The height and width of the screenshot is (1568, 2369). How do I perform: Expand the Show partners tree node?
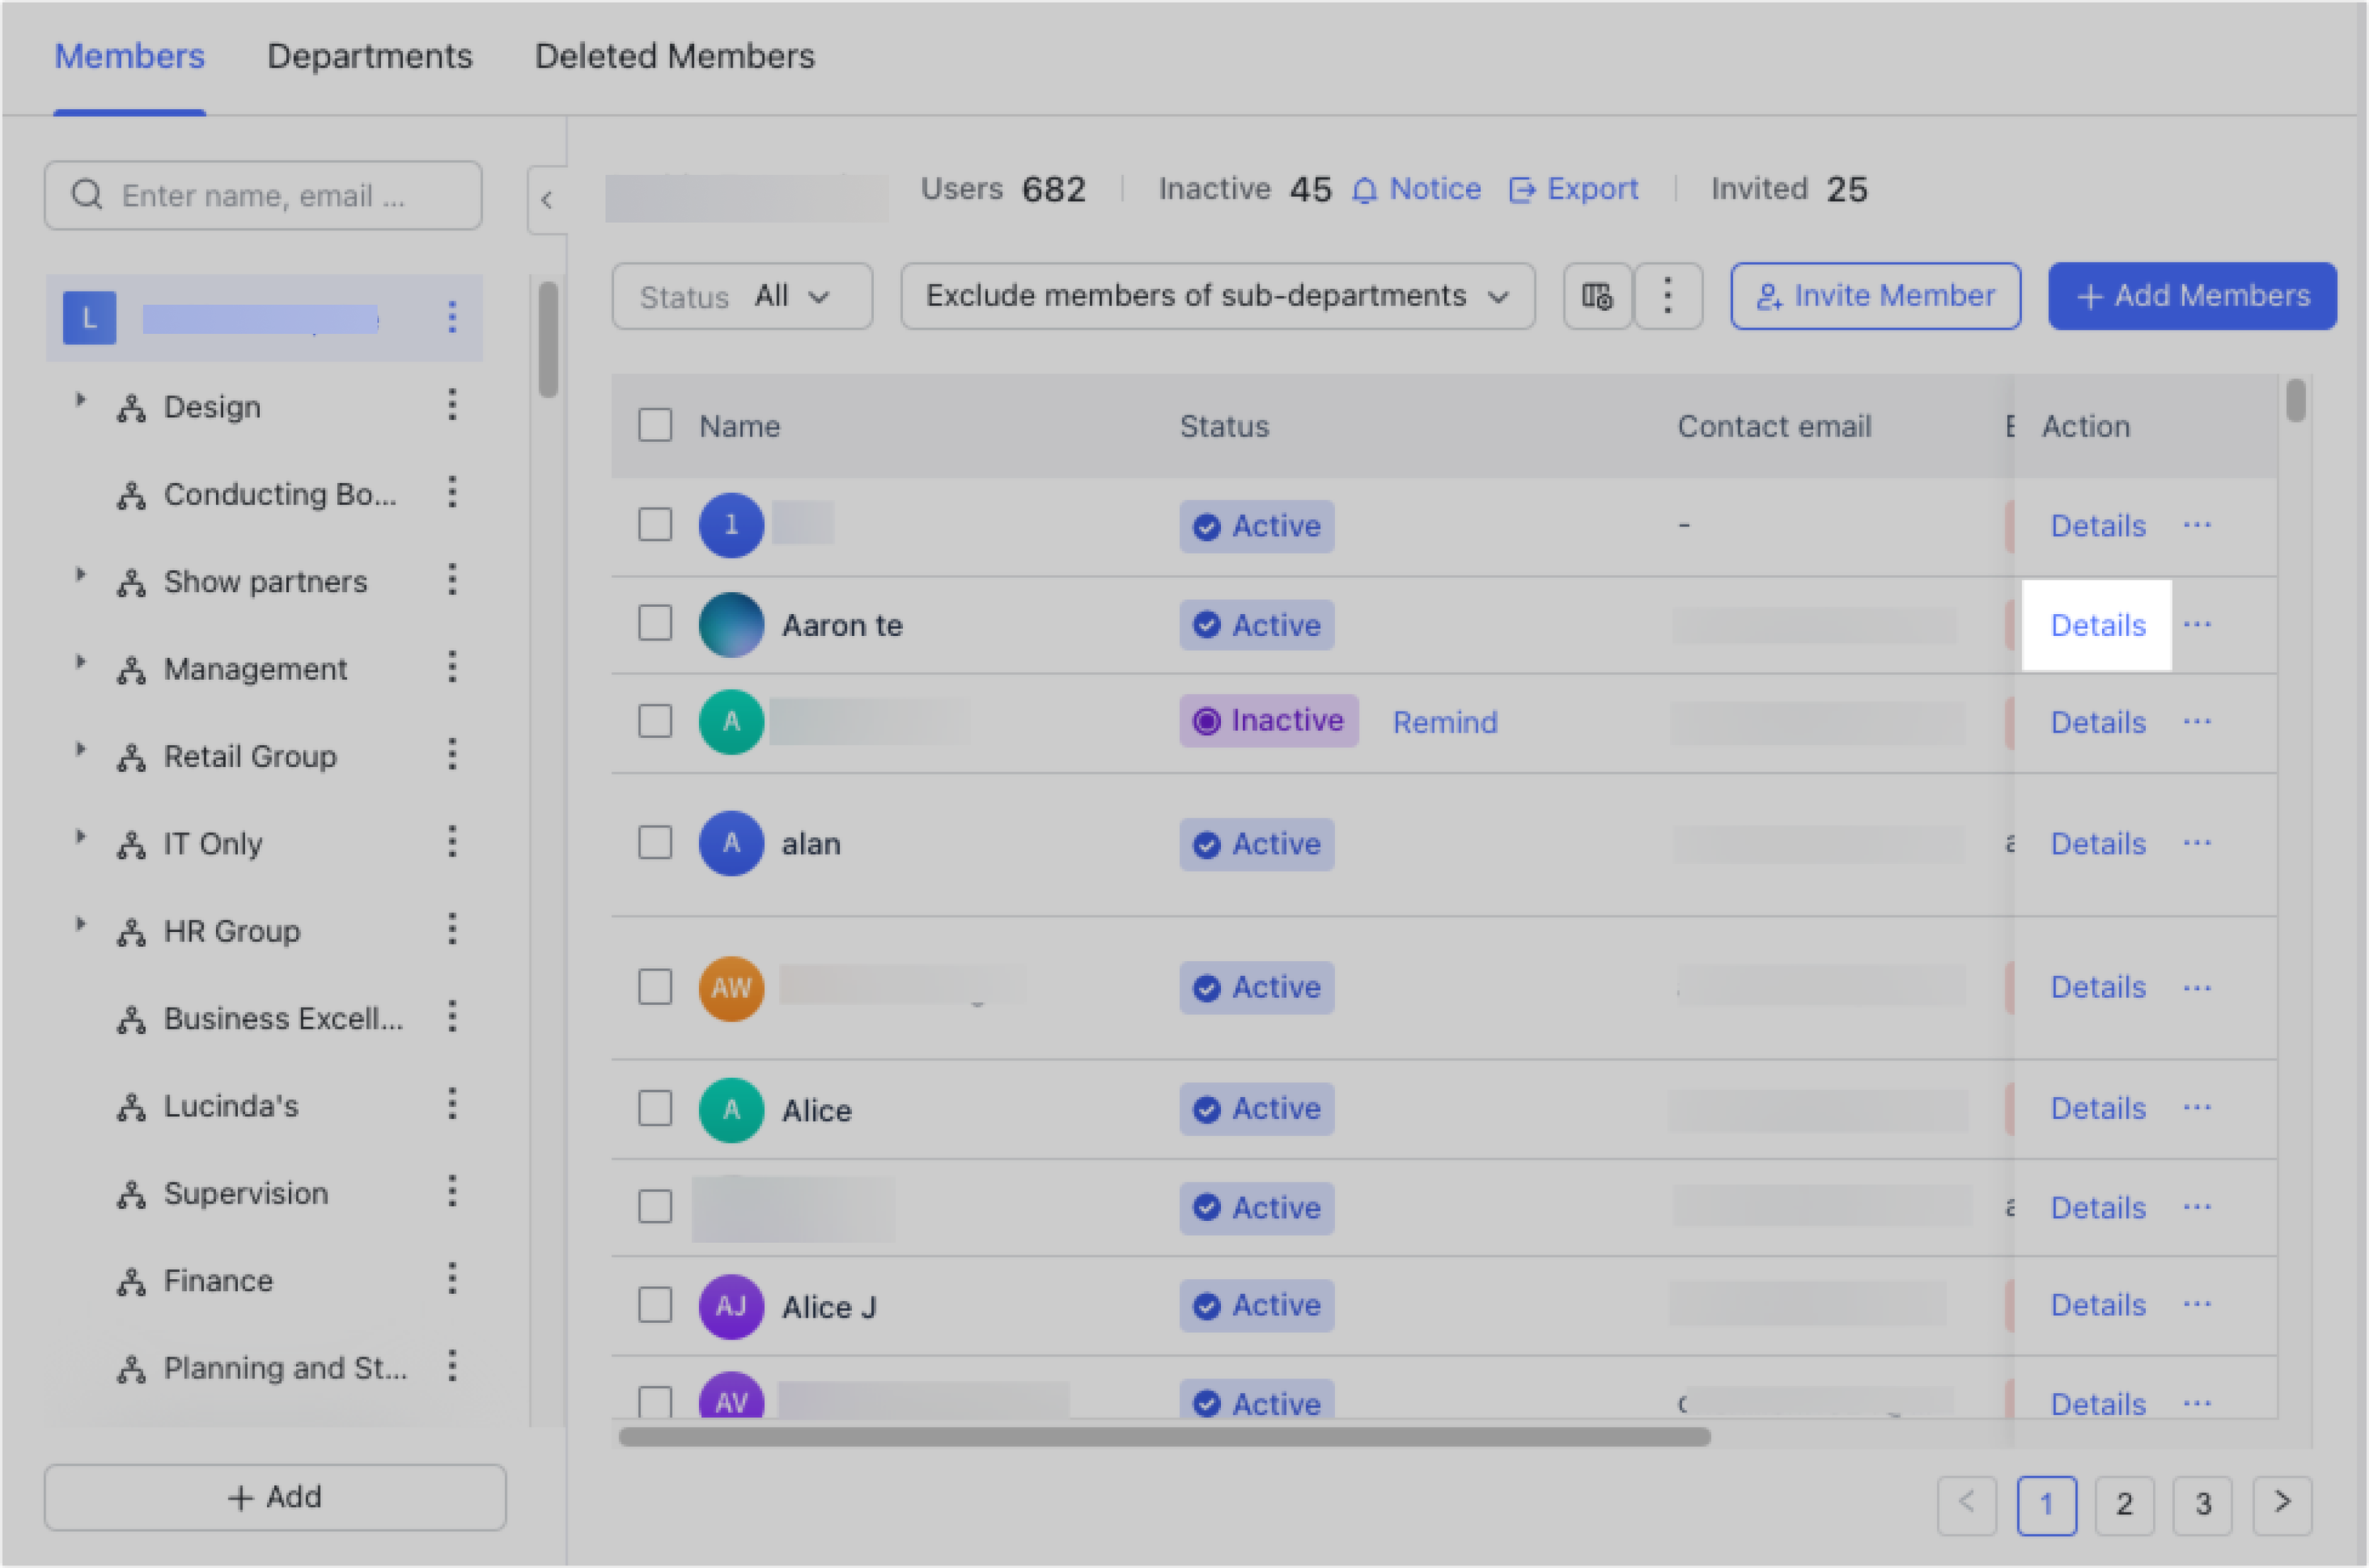pyautogui.click(x=81, y=575)
